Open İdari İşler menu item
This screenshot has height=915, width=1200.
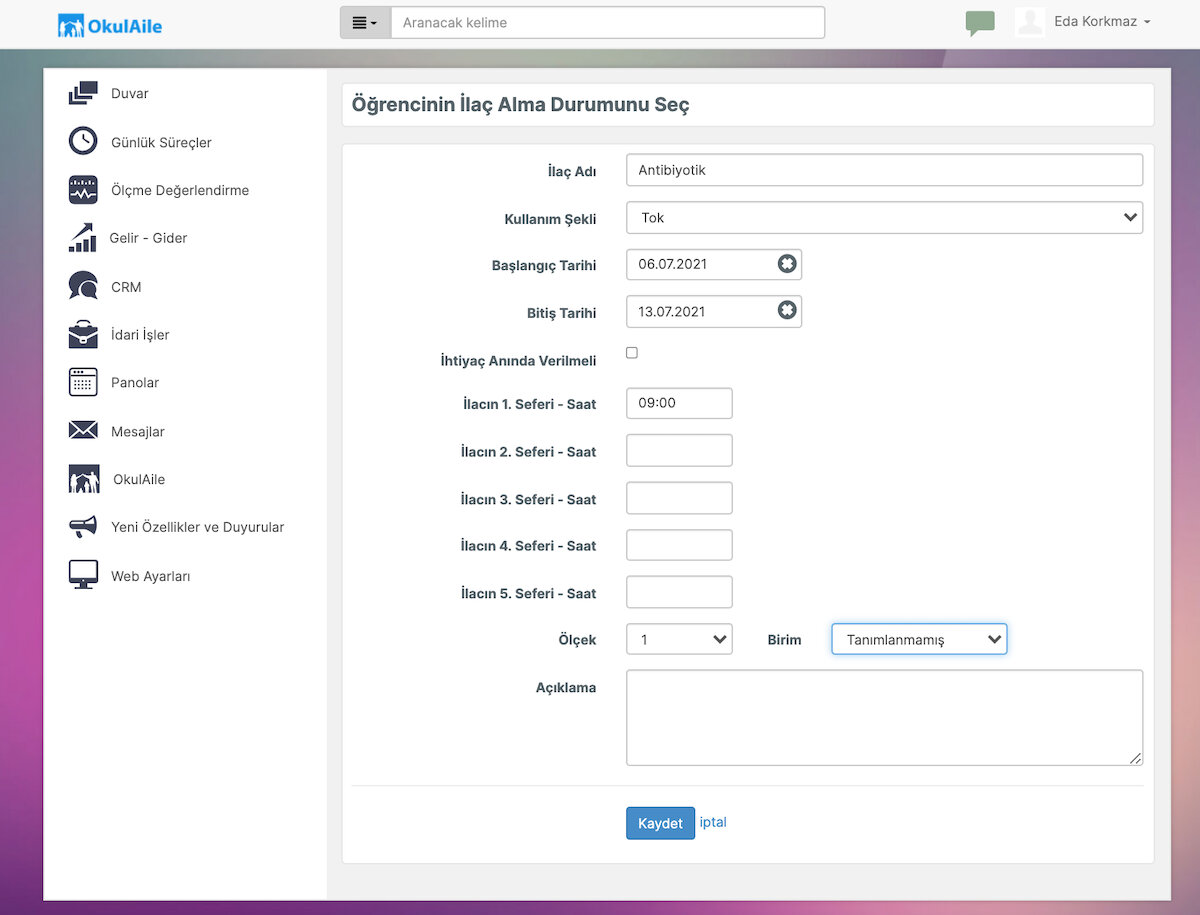click(x=140, y=335)
